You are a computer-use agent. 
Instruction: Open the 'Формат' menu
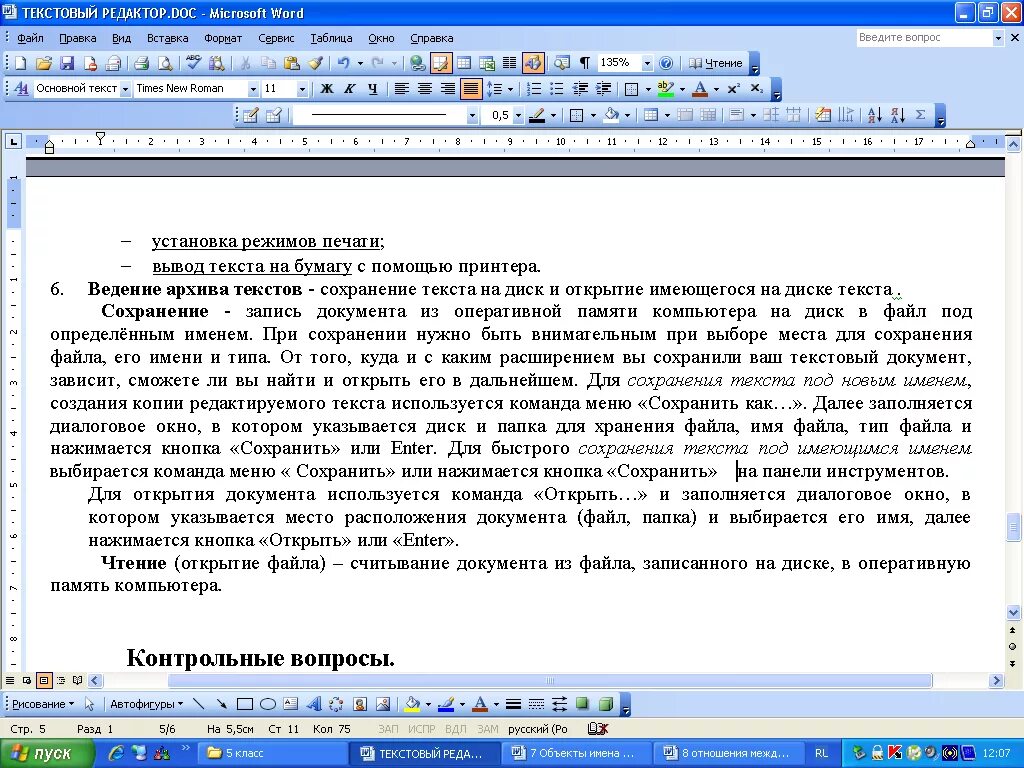pos(223,38)
